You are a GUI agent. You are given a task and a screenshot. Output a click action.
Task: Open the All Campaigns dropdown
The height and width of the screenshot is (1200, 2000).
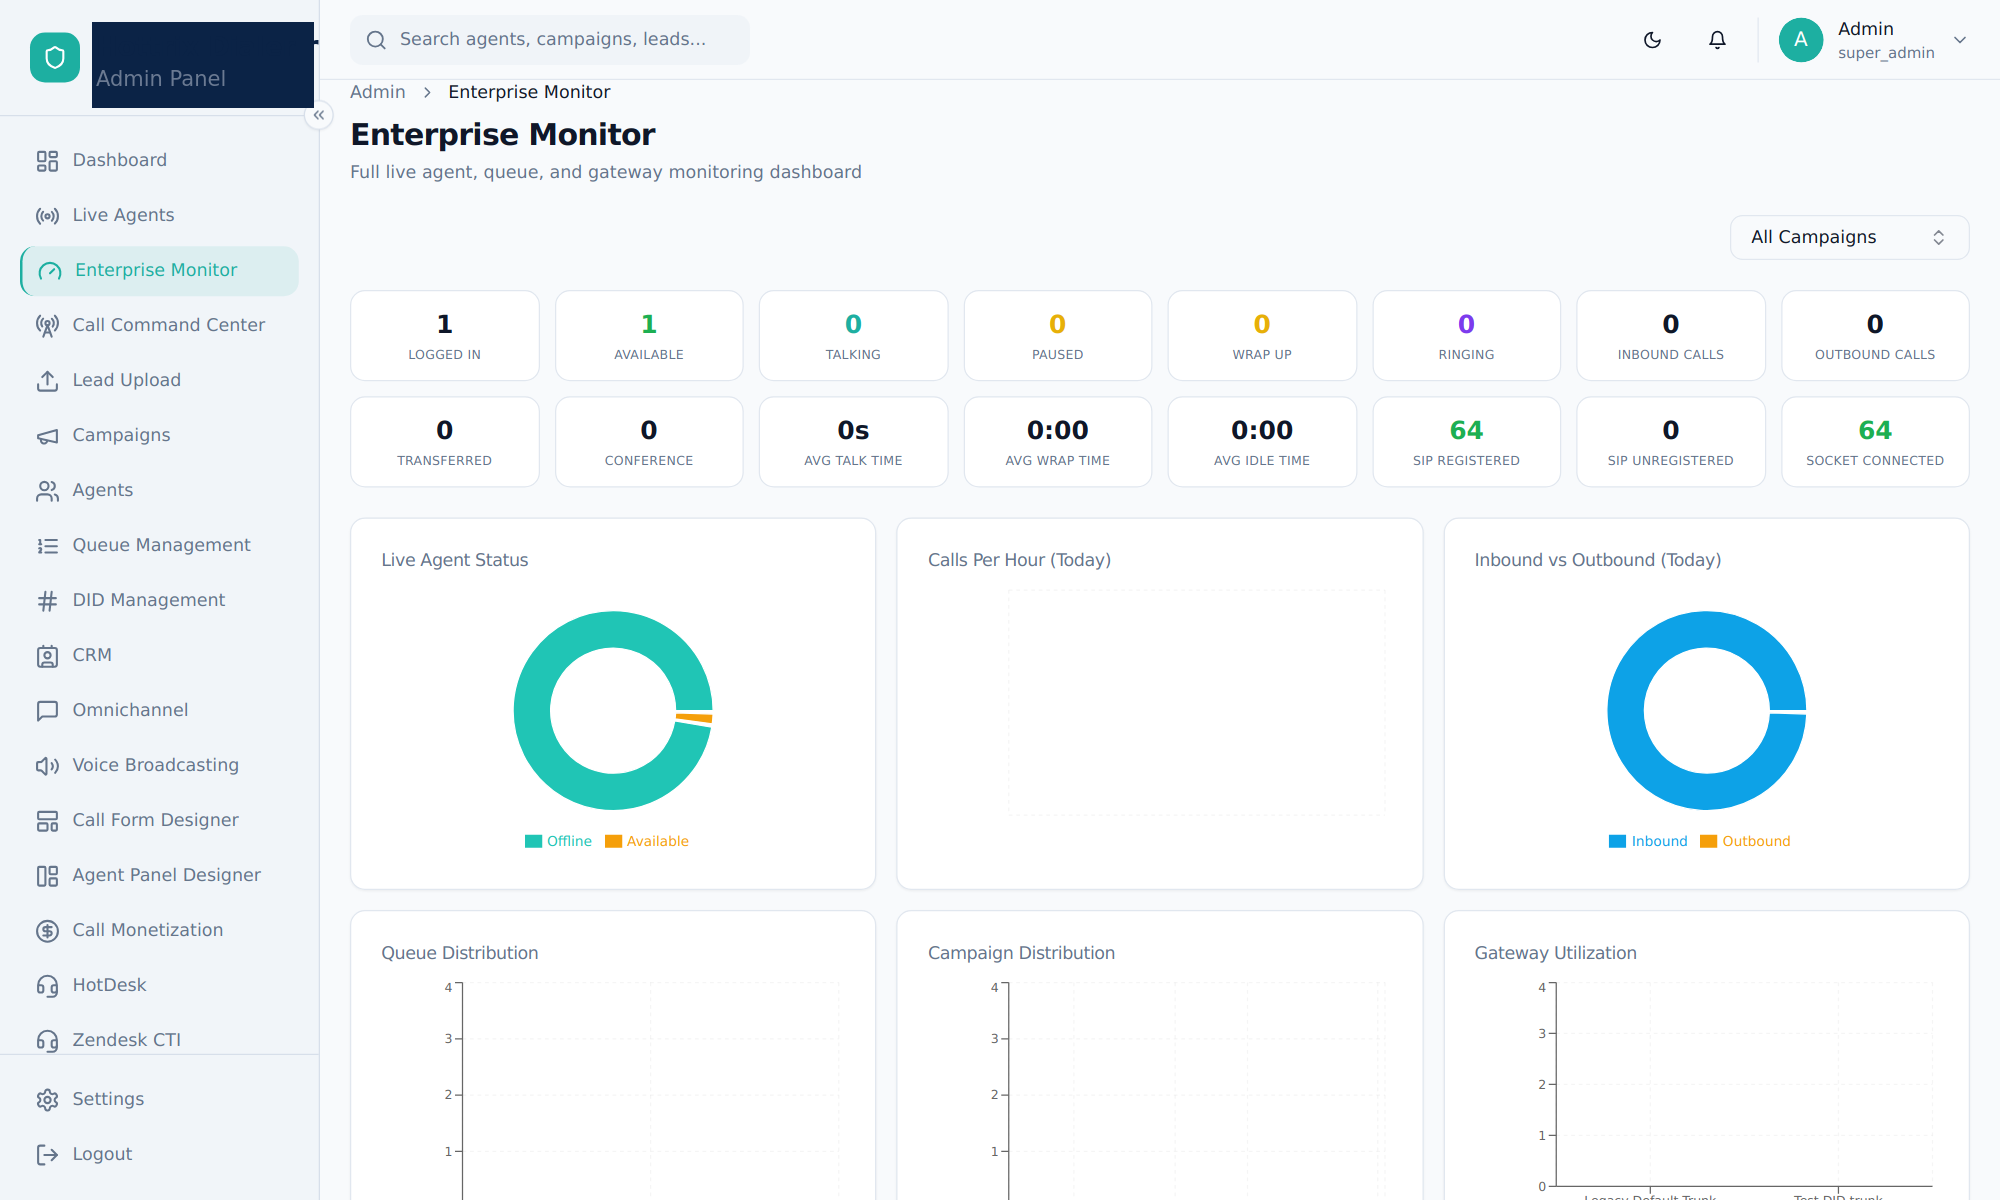1849,237
